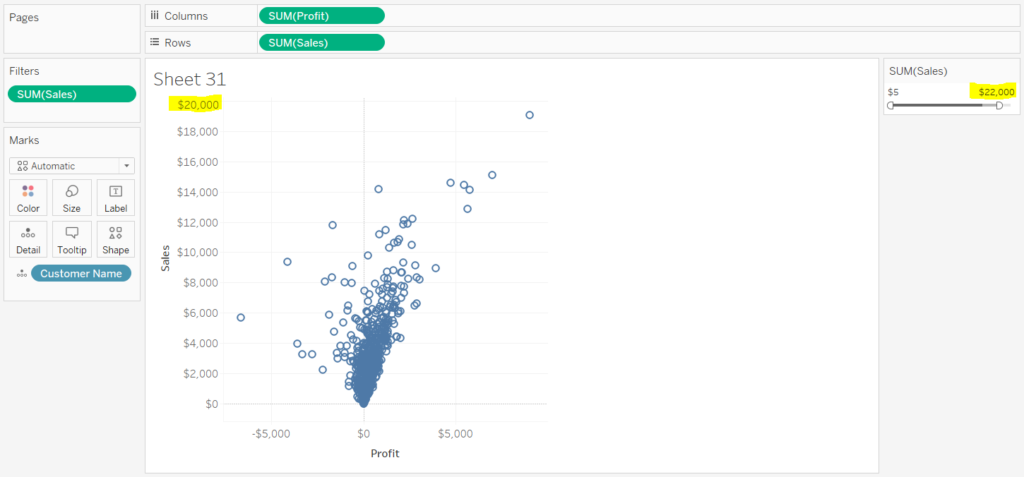Click the Columns shelf icon
1024x477 pixels.
pos(155,15)
